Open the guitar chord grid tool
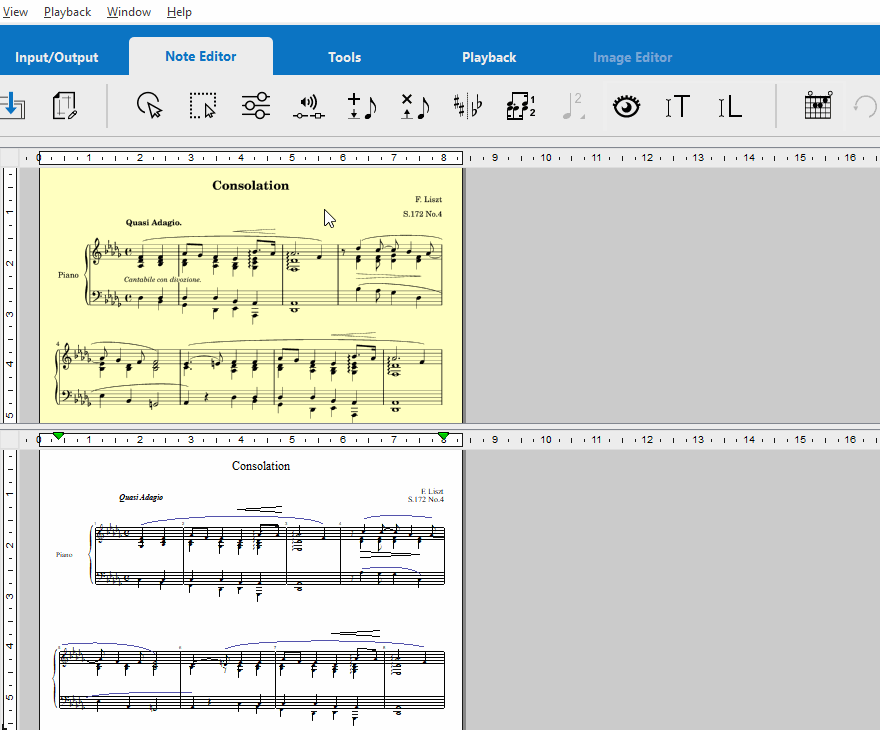This screenshot has width=880, height=730. point(818,105)
